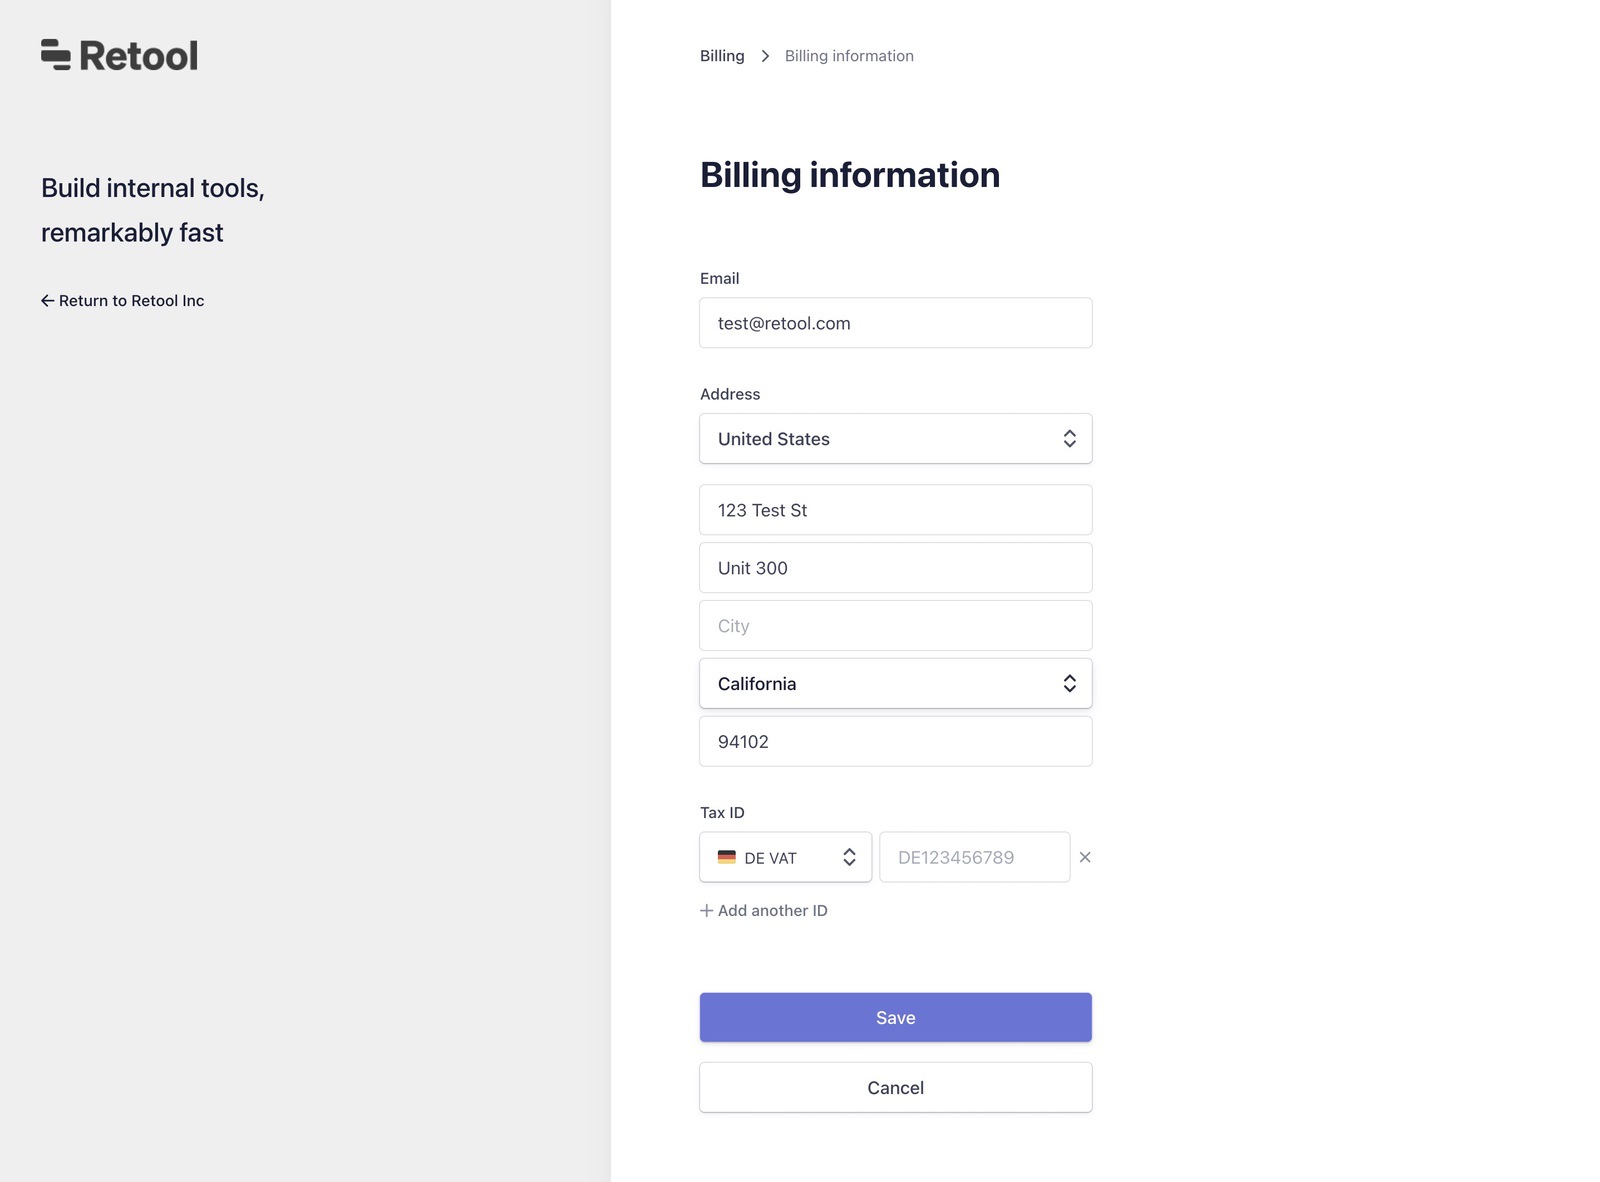This screenshot has height=1182, width=1600.
Task: Open the United States country dropdown
Action: (x=896, y=439)
